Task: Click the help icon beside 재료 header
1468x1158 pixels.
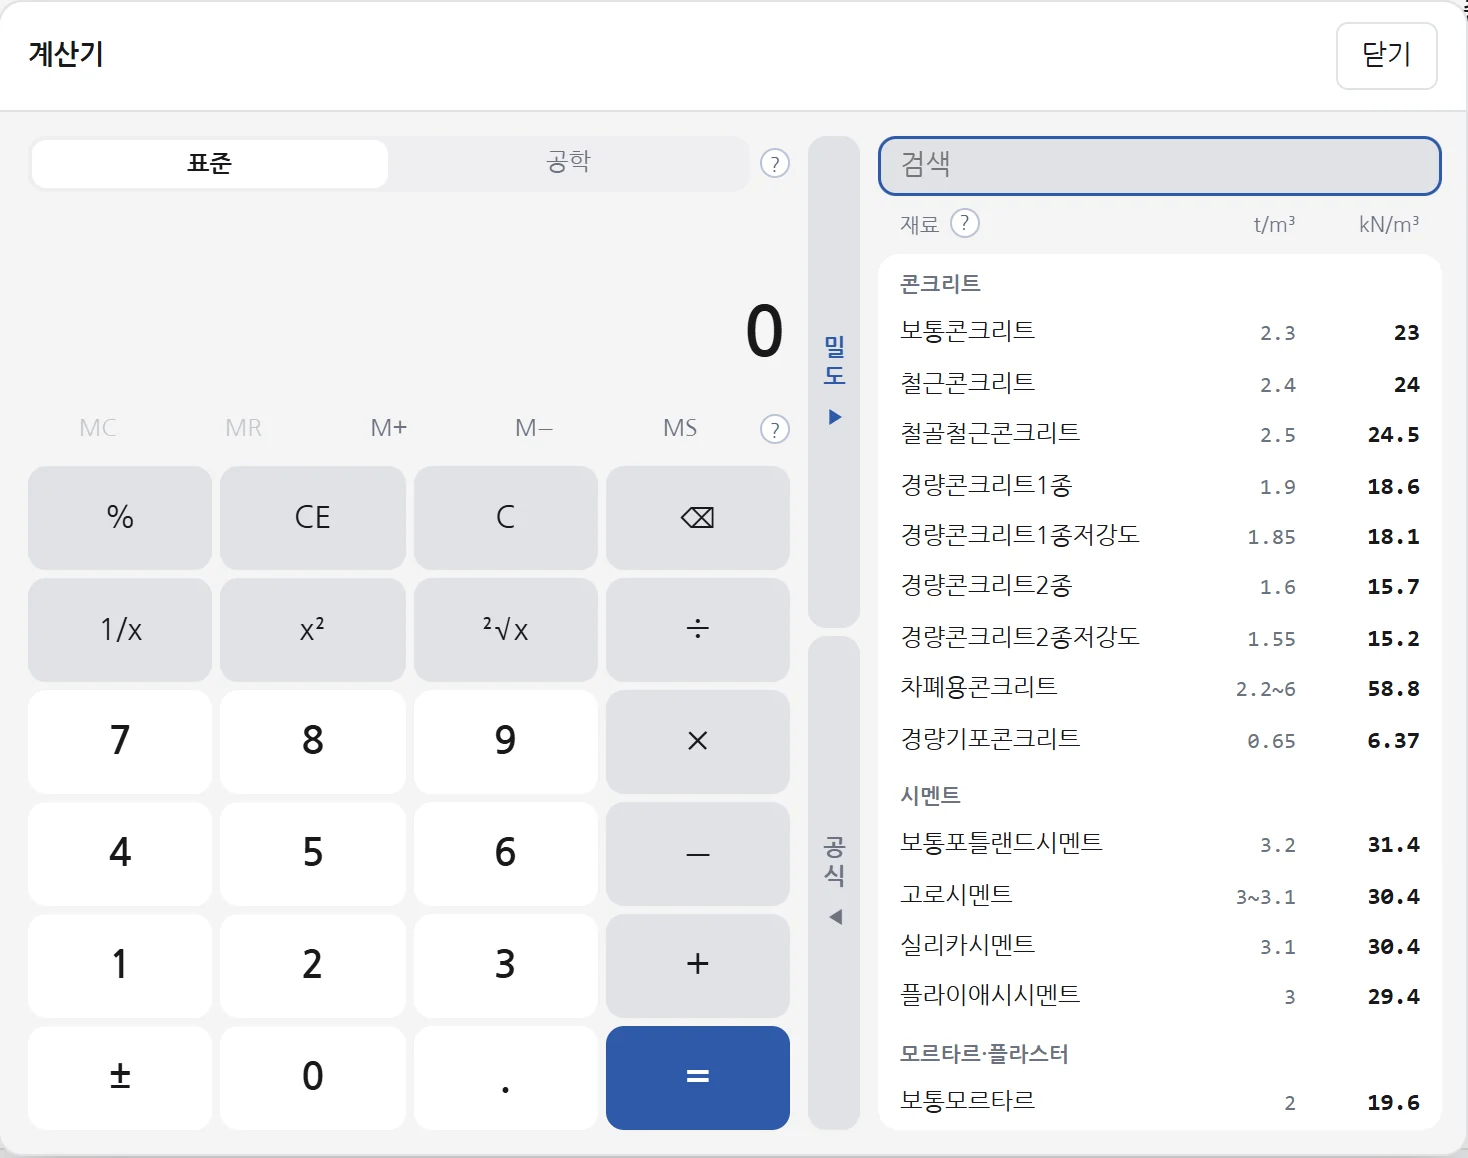Action: point(964,223)
